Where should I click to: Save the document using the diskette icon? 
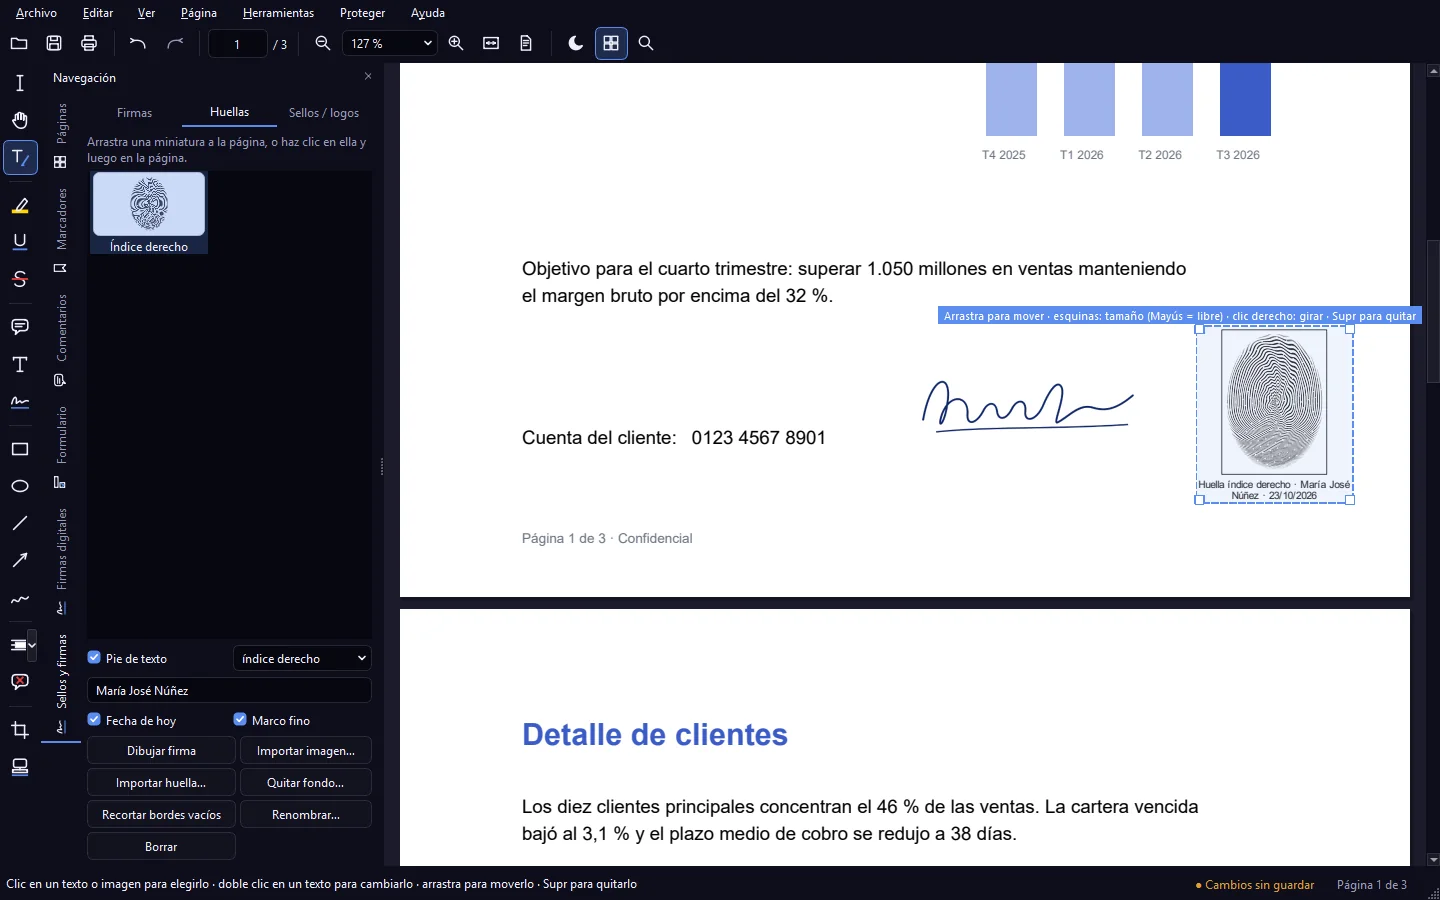(x=54, y=43)
